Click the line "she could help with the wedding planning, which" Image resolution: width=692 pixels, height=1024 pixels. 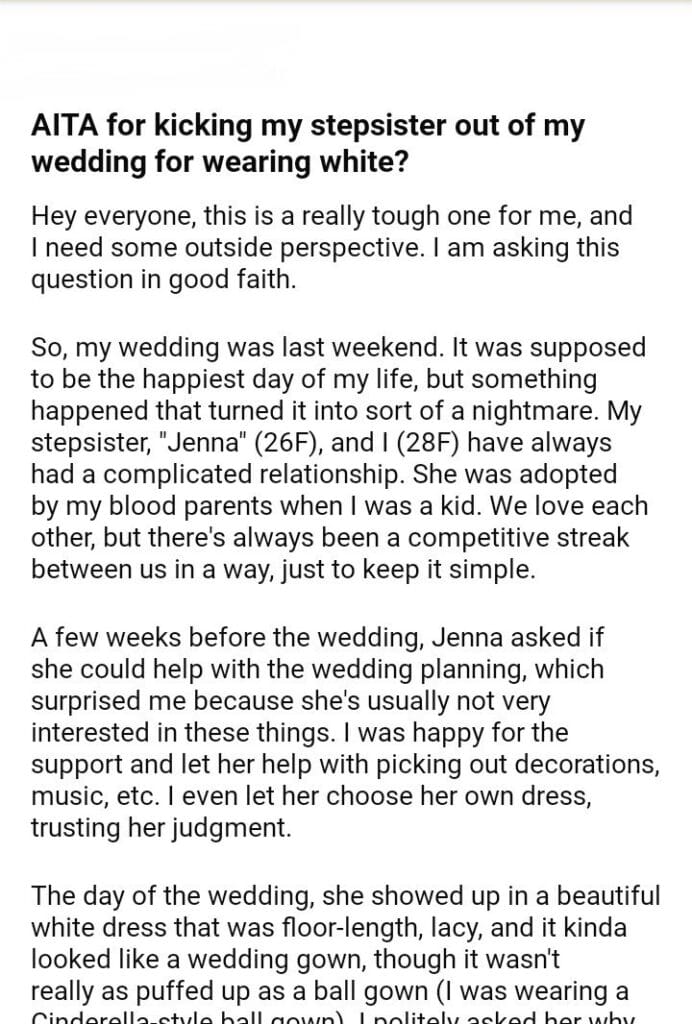317,669
